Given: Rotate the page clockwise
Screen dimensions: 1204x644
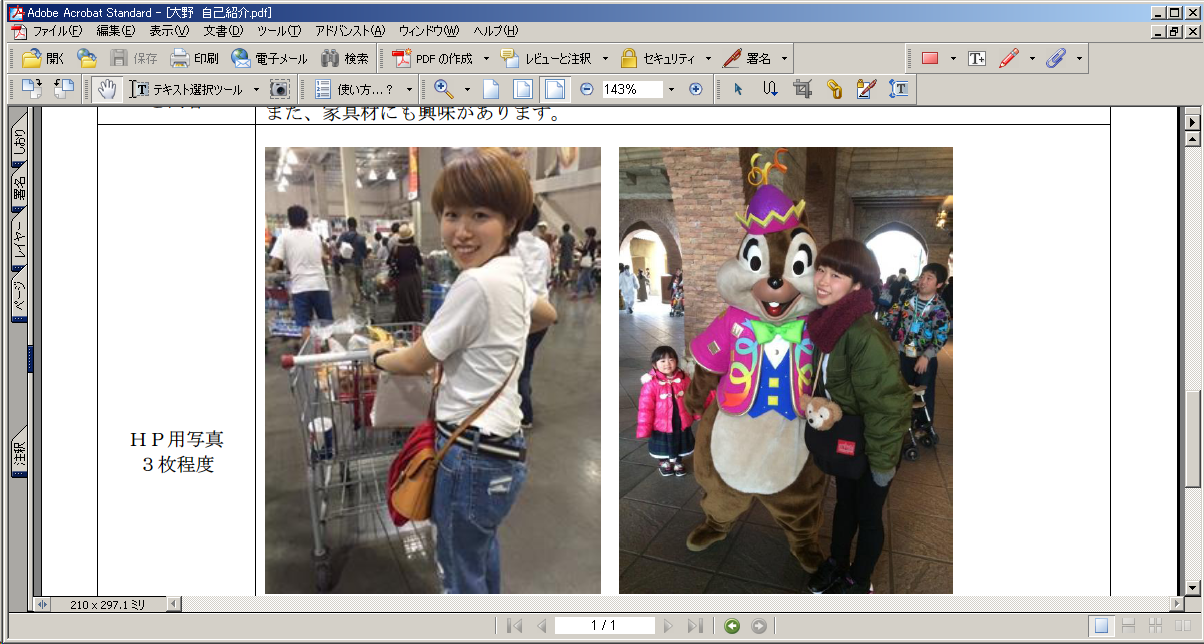Looking at the screenshot, I should (32, 89).
